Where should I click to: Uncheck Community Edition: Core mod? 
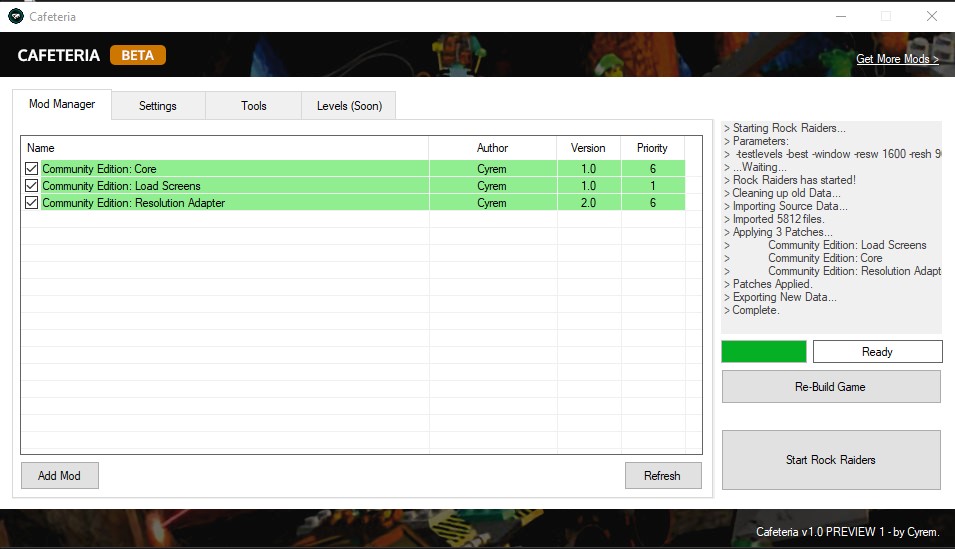pyautogui.click(x=32, y=168)
